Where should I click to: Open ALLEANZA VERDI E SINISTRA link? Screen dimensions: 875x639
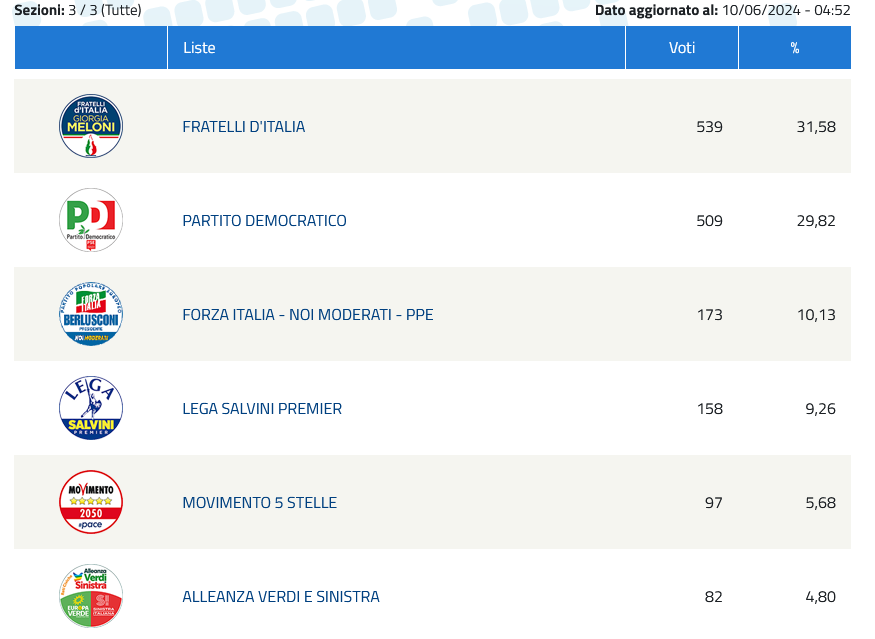coord(280,596)
